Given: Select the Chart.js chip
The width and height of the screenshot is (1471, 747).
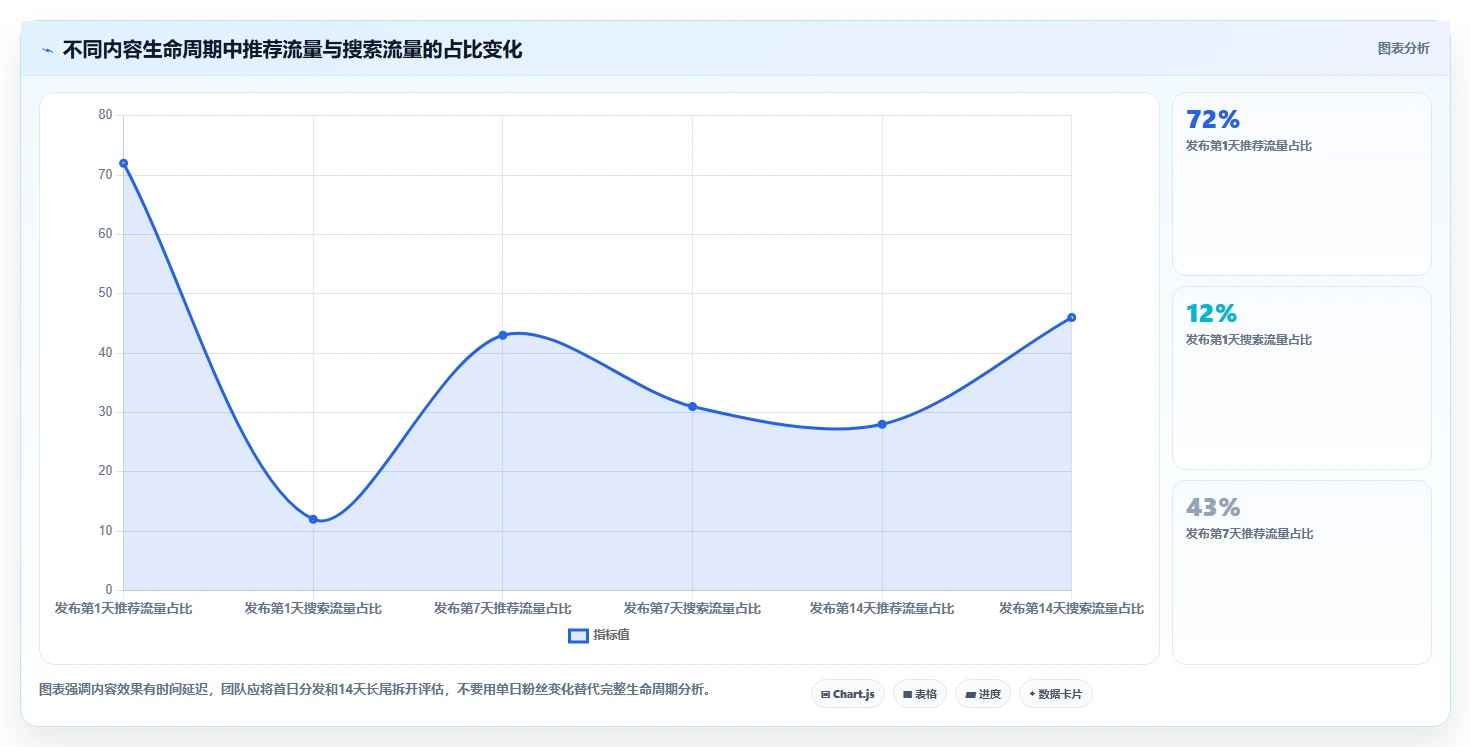Looking at the screenshot, I should point(847,694).
